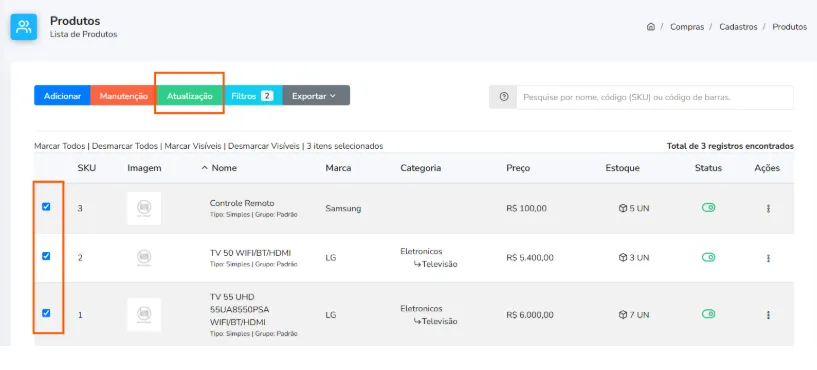Open the Filtros button with badge 2
This screenshot has height=370, width=817.
click(252, 96)
